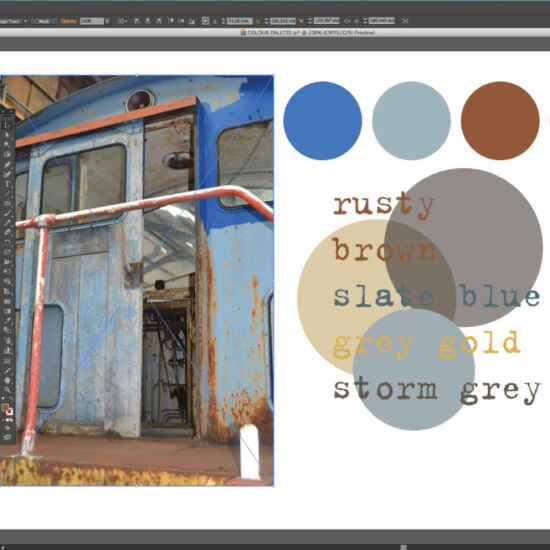Viewport: 550px width, 550px height.
Task: Click the Mask button in control bar
Action: click(x=43, y=21)
